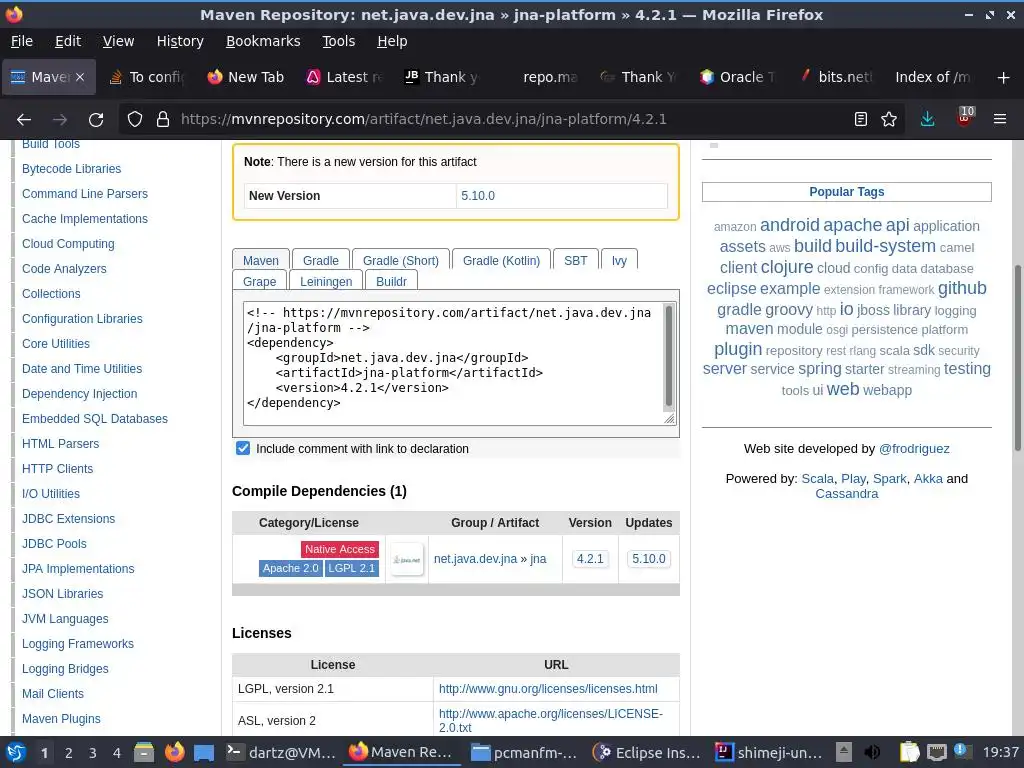Open the History menu
Viewport: 1024px width, 768px height.
click(180, 41)
